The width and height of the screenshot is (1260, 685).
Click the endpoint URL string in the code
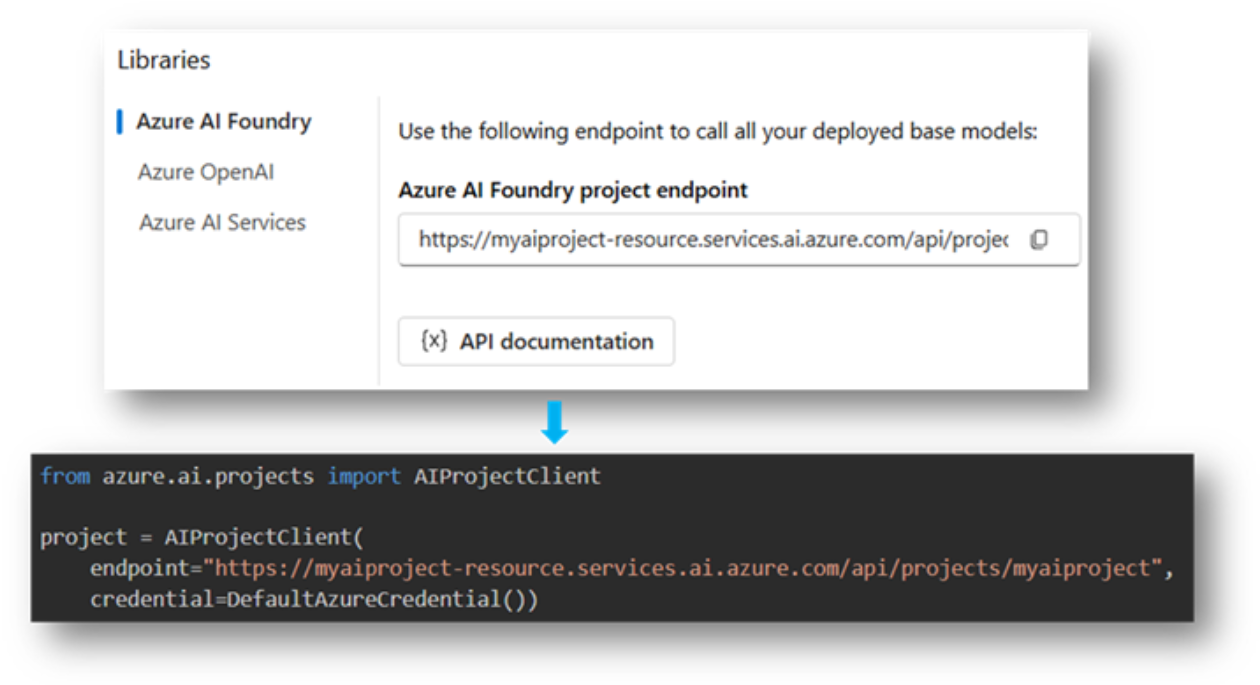click(x=683, y=568)
